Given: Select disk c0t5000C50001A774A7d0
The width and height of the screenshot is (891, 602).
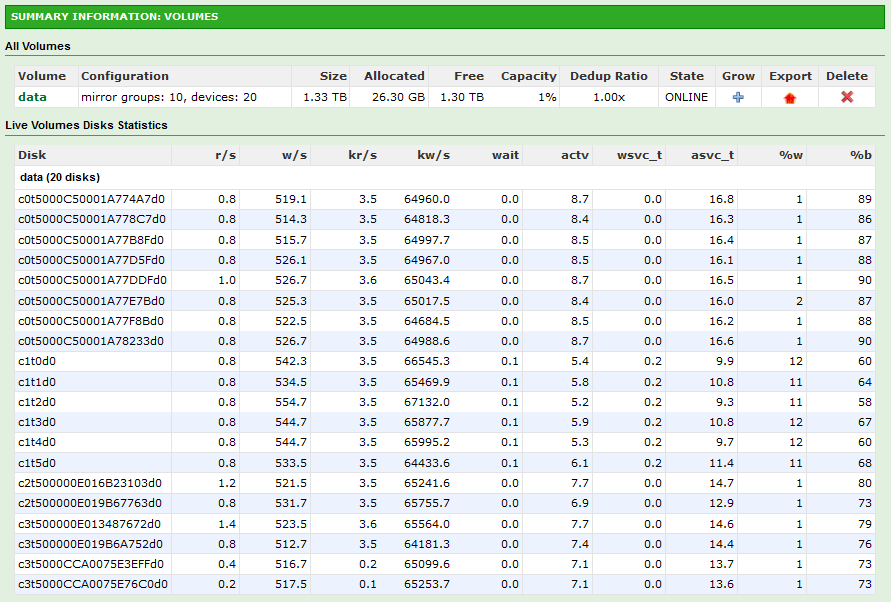Looking at the screenshot, I should [91, 200].
